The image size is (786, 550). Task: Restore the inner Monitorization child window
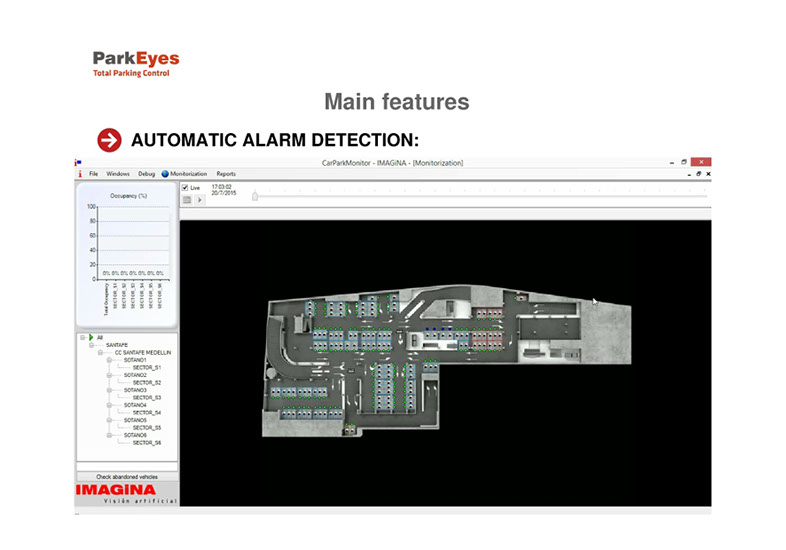[698, 174]
